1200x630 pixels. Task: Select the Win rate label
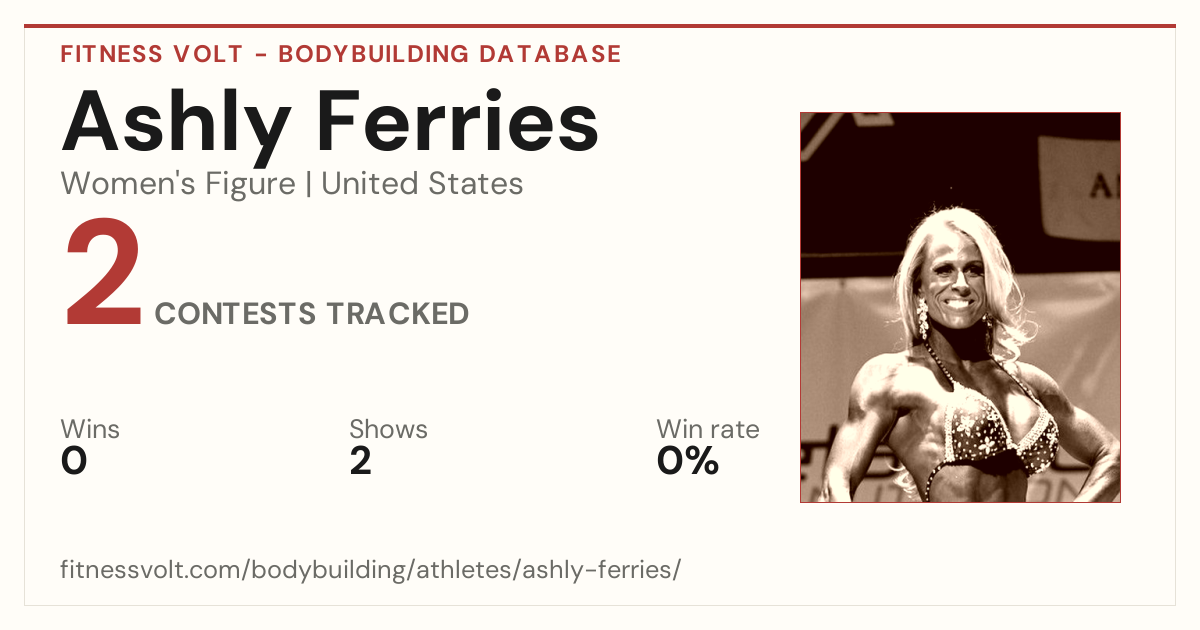click(x=708, y=430)
